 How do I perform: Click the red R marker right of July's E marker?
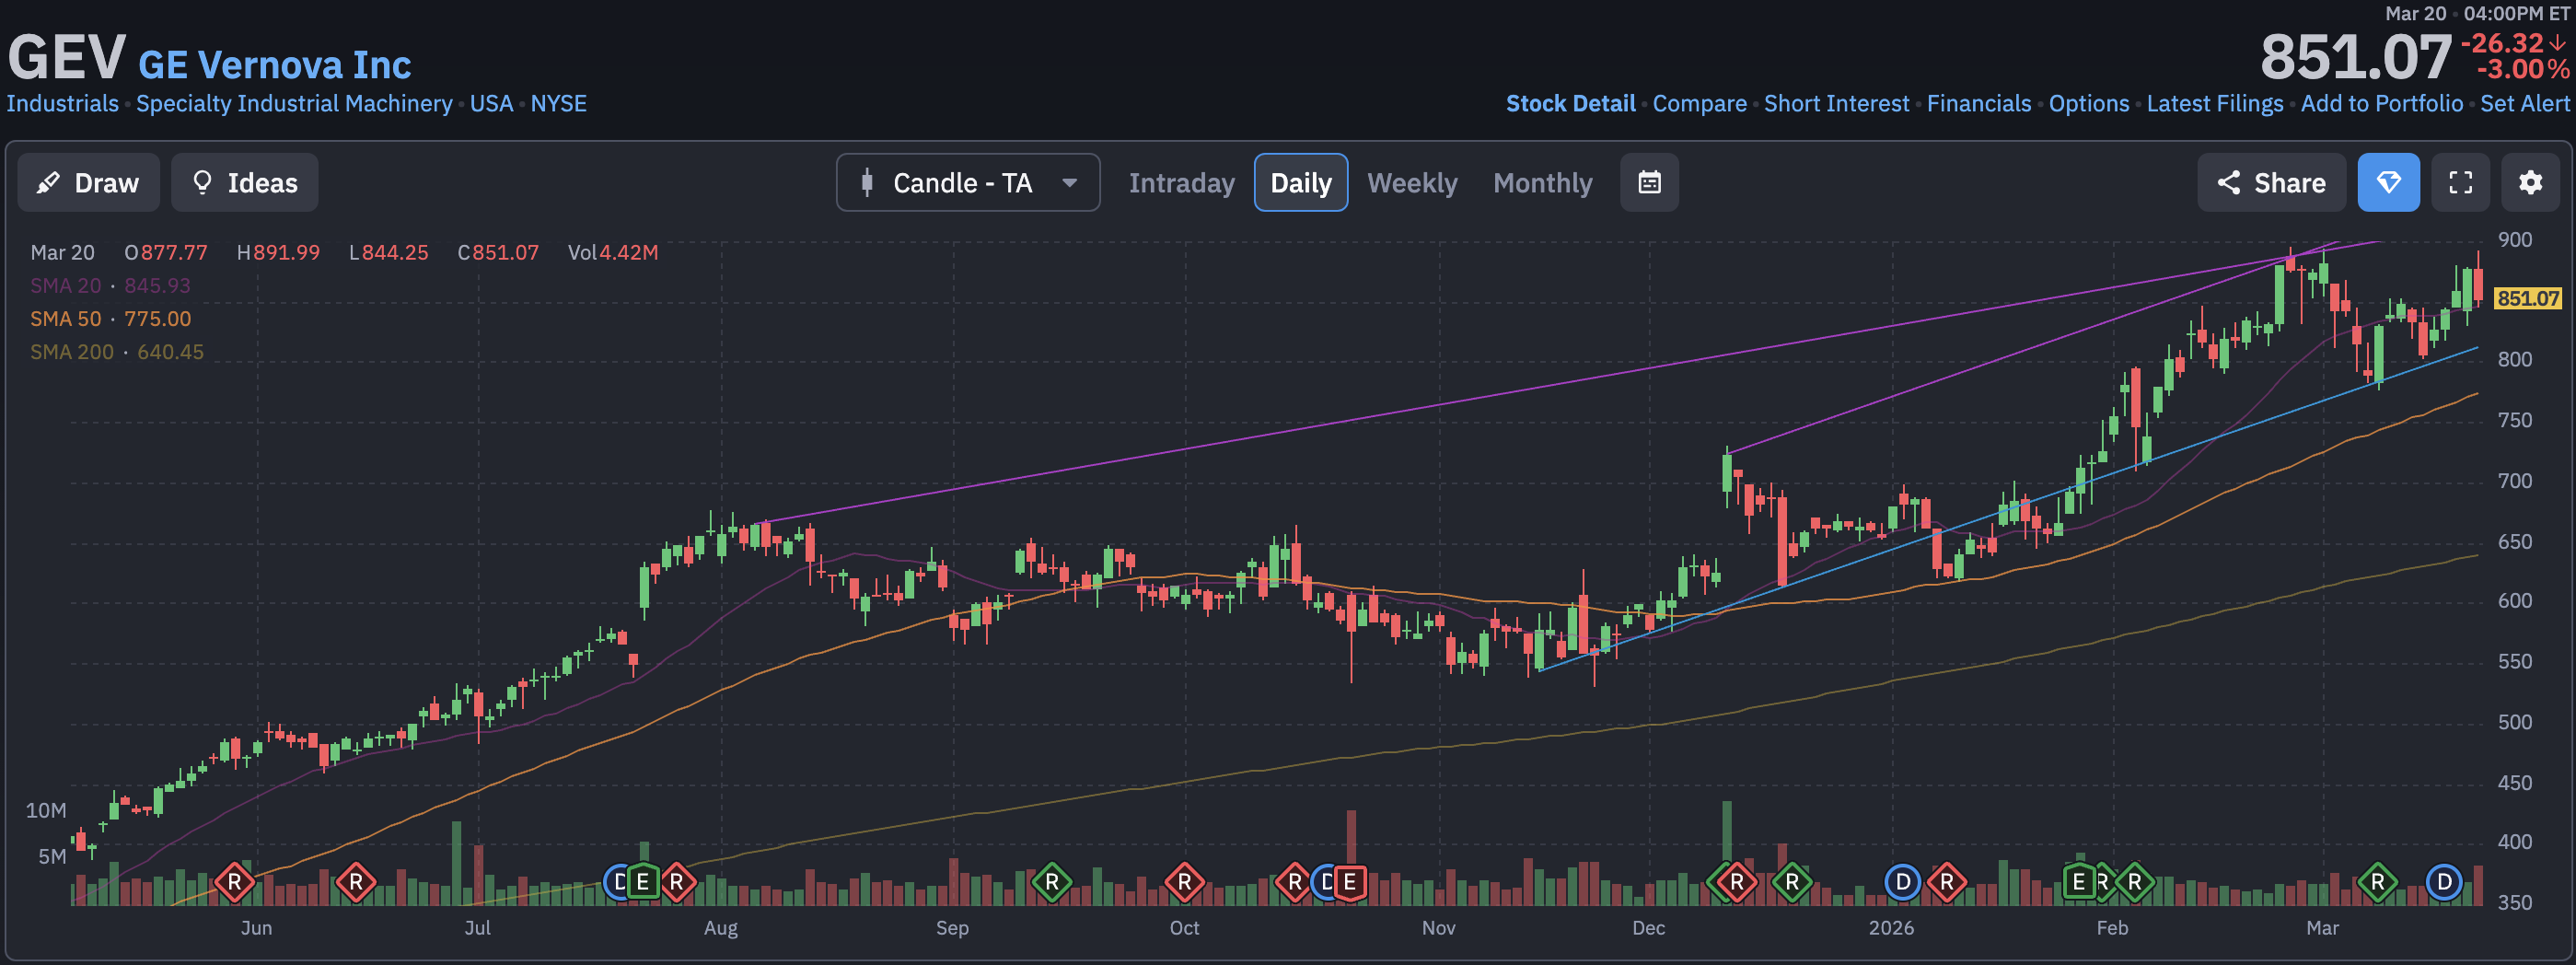[677, 882]
